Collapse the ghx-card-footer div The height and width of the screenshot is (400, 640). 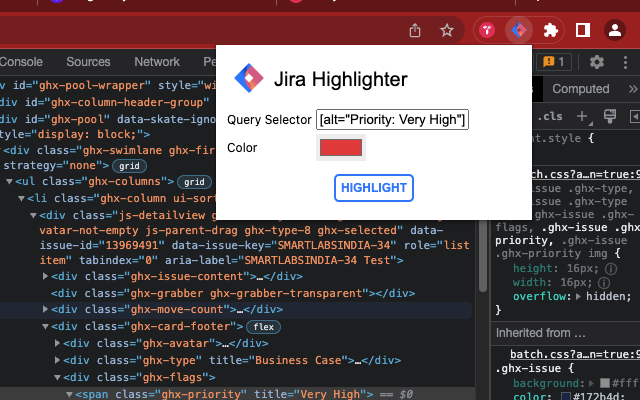tap(45, 327)
